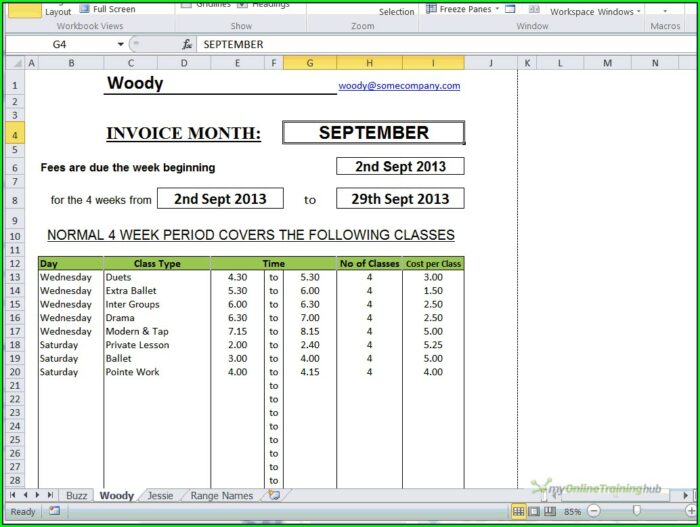Switch to the Woody sheet tab
Image resolution: width=700 pixels, height=527 pixels.
117,495
